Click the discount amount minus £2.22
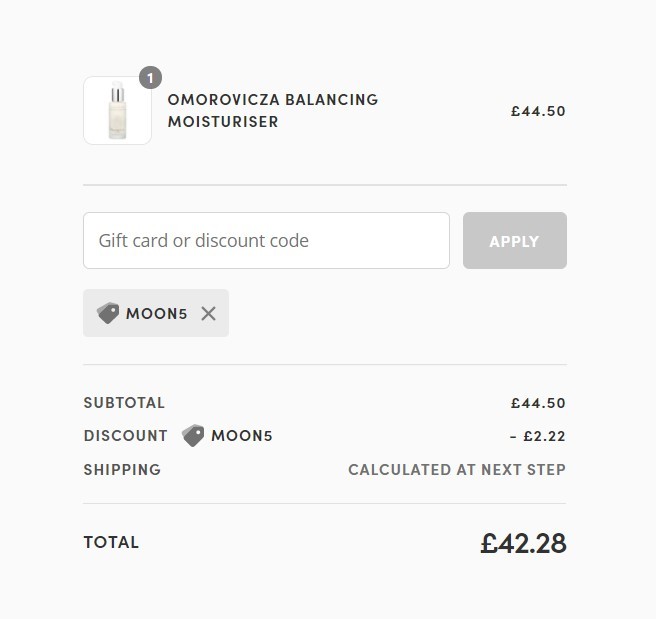The height and width of the screenshot is (619, 656). click(x=538, y=436)
